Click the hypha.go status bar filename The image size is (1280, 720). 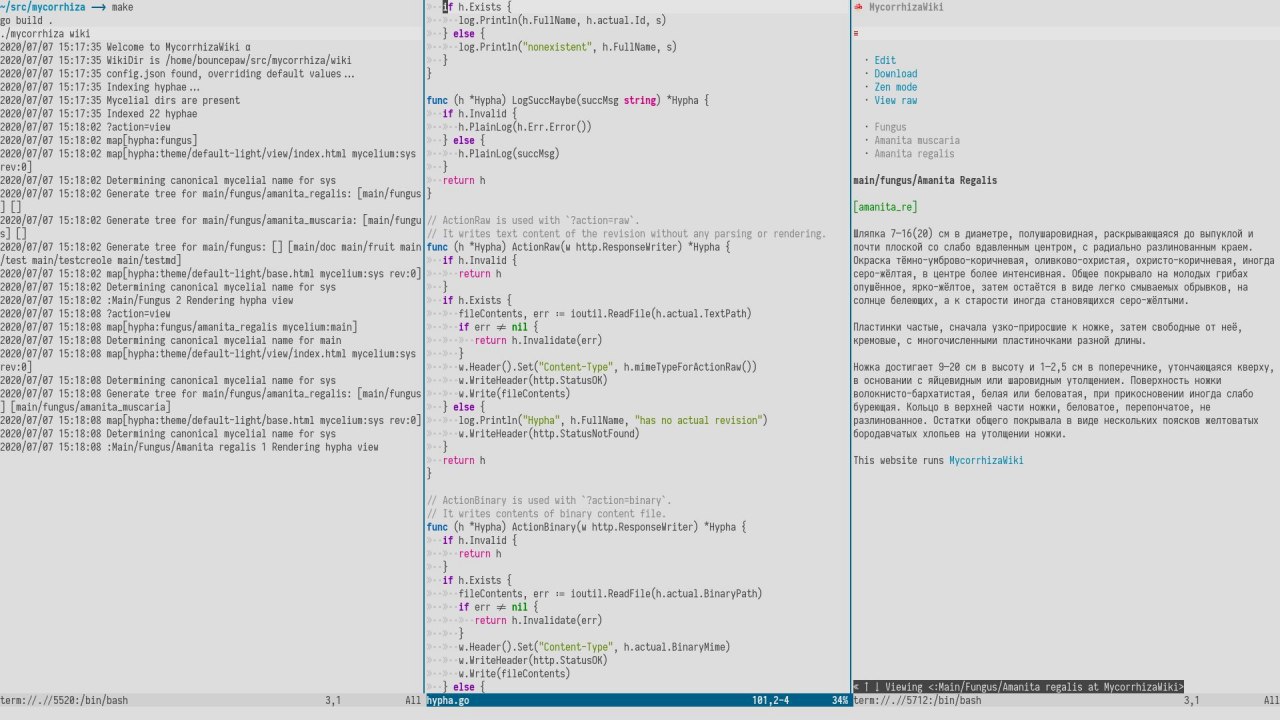pos(448,701)
